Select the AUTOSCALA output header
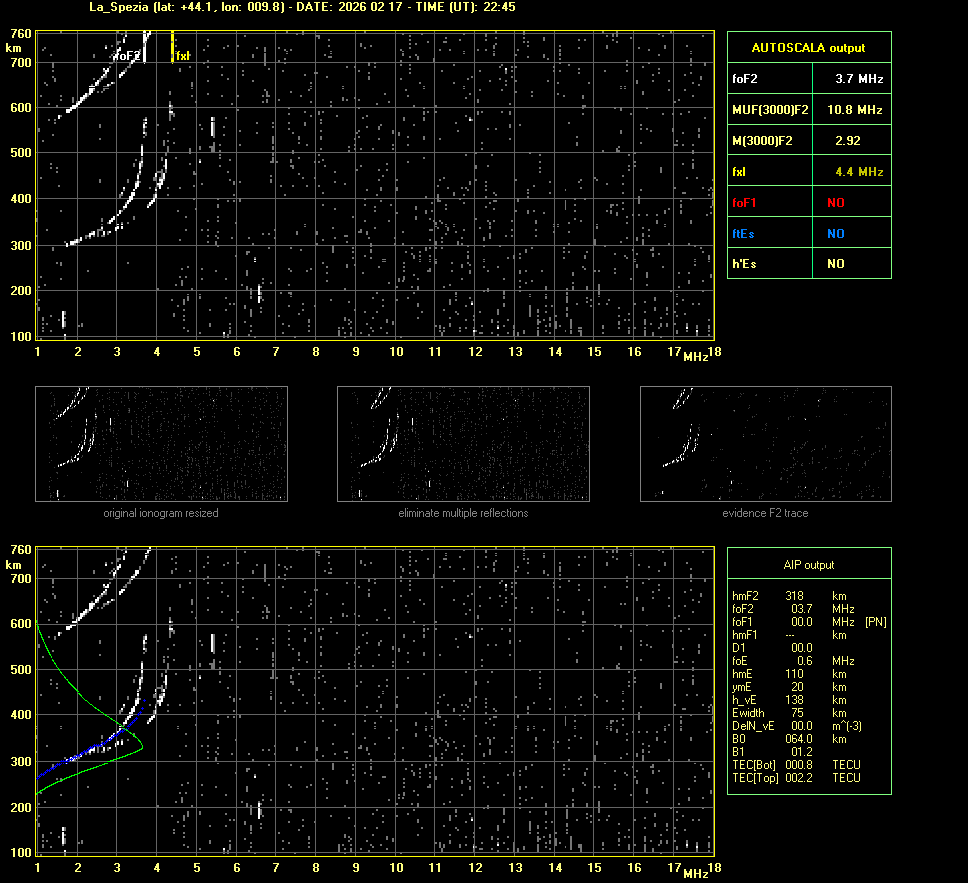 (808, 47)
